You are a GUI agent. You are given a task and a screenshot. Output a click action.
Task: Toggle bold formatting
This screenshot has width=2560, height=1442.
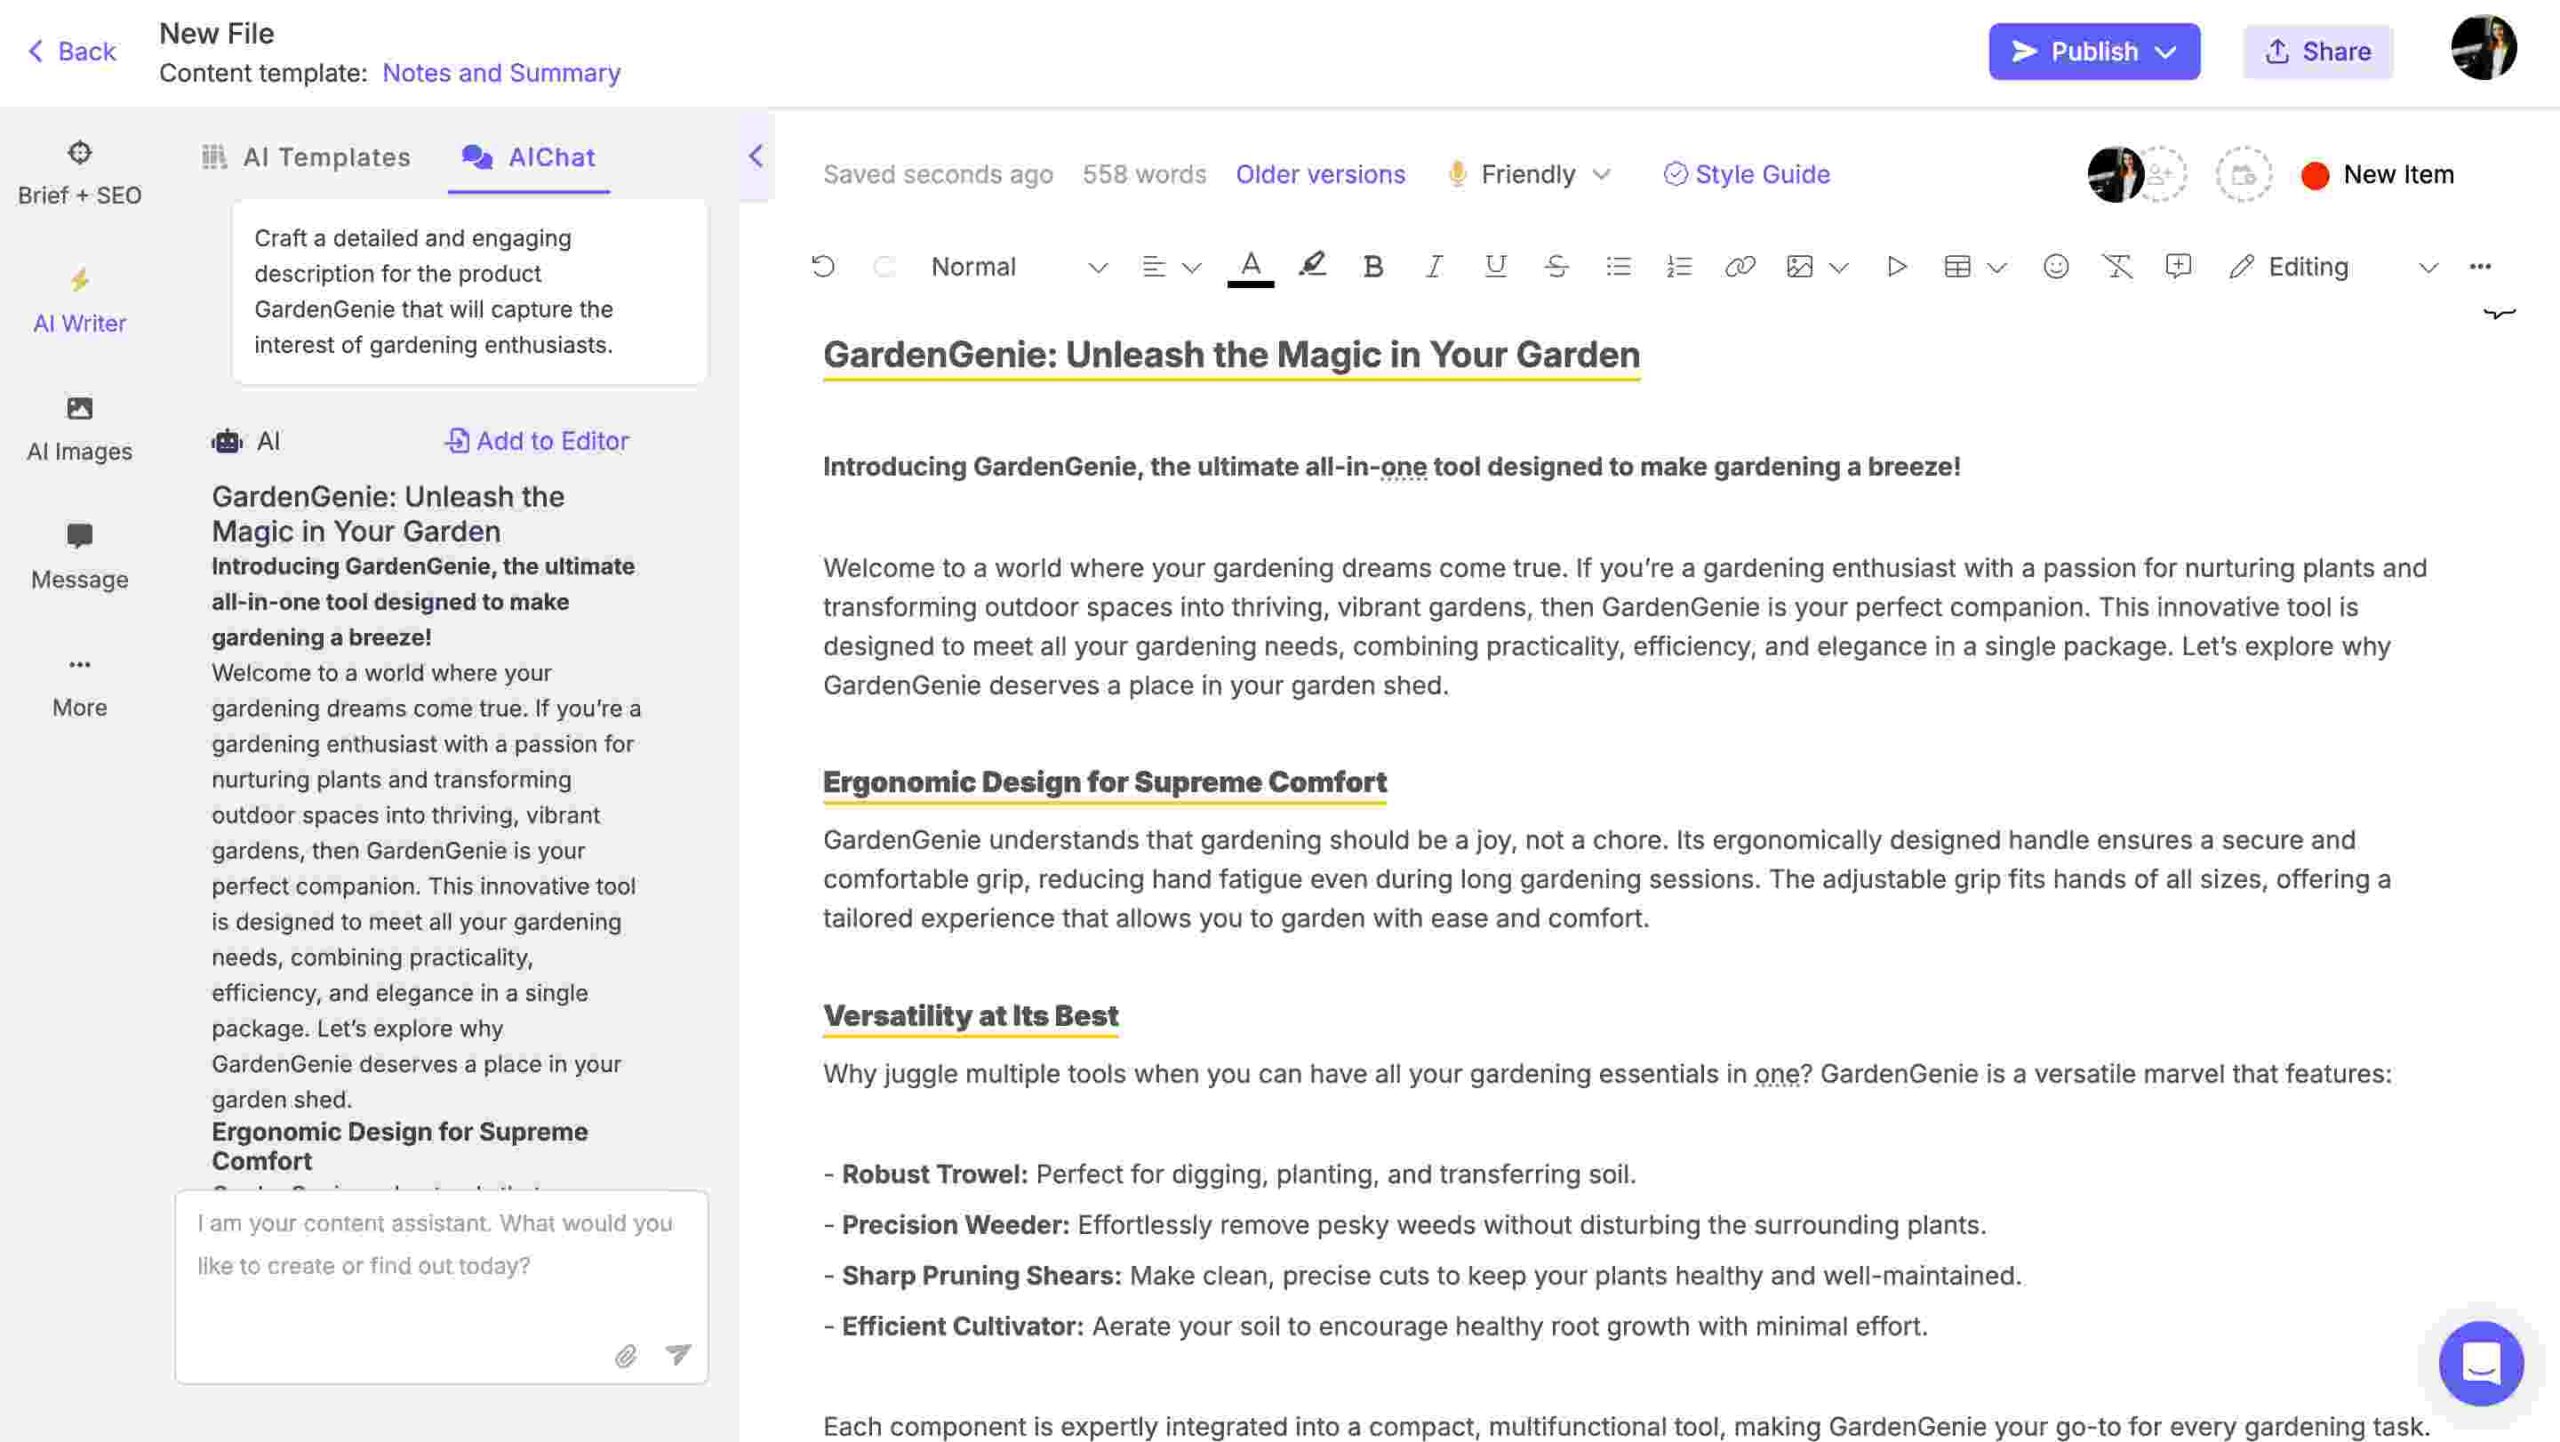pyautogui.click(x=1373, y=266)
